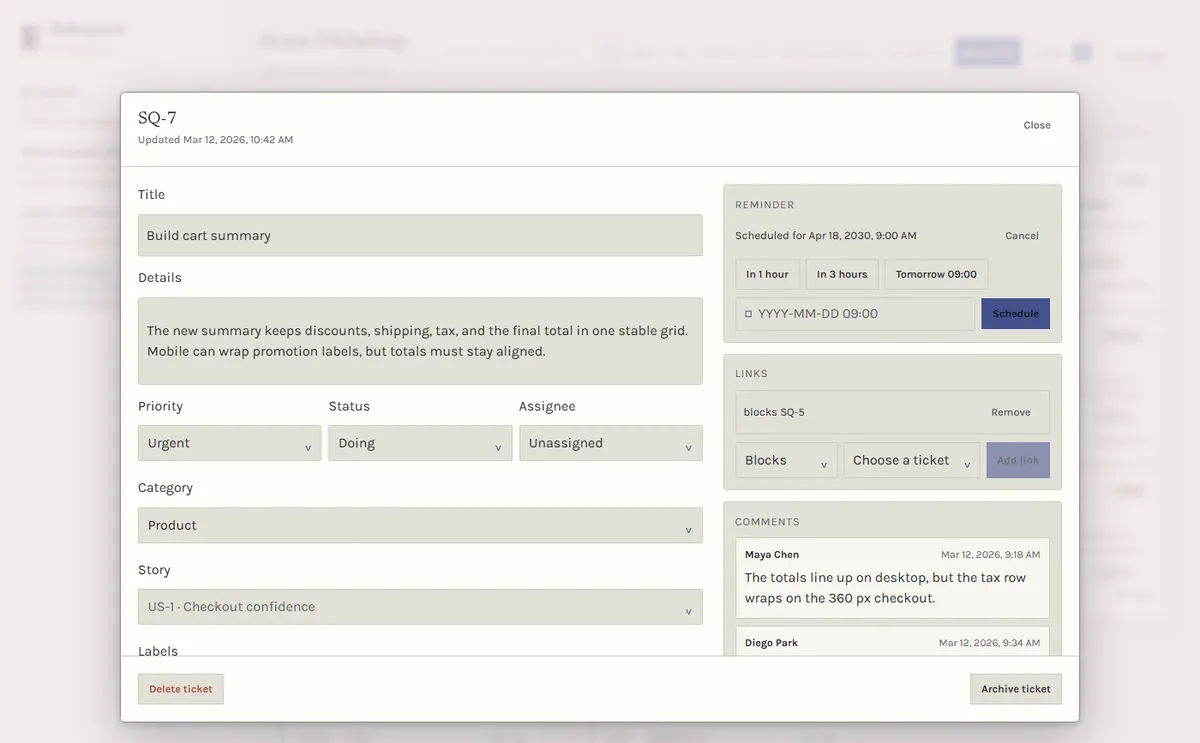The image size is (1200, 743).
Task: Click into the Details text area
Action: click(x=420, y=341)
